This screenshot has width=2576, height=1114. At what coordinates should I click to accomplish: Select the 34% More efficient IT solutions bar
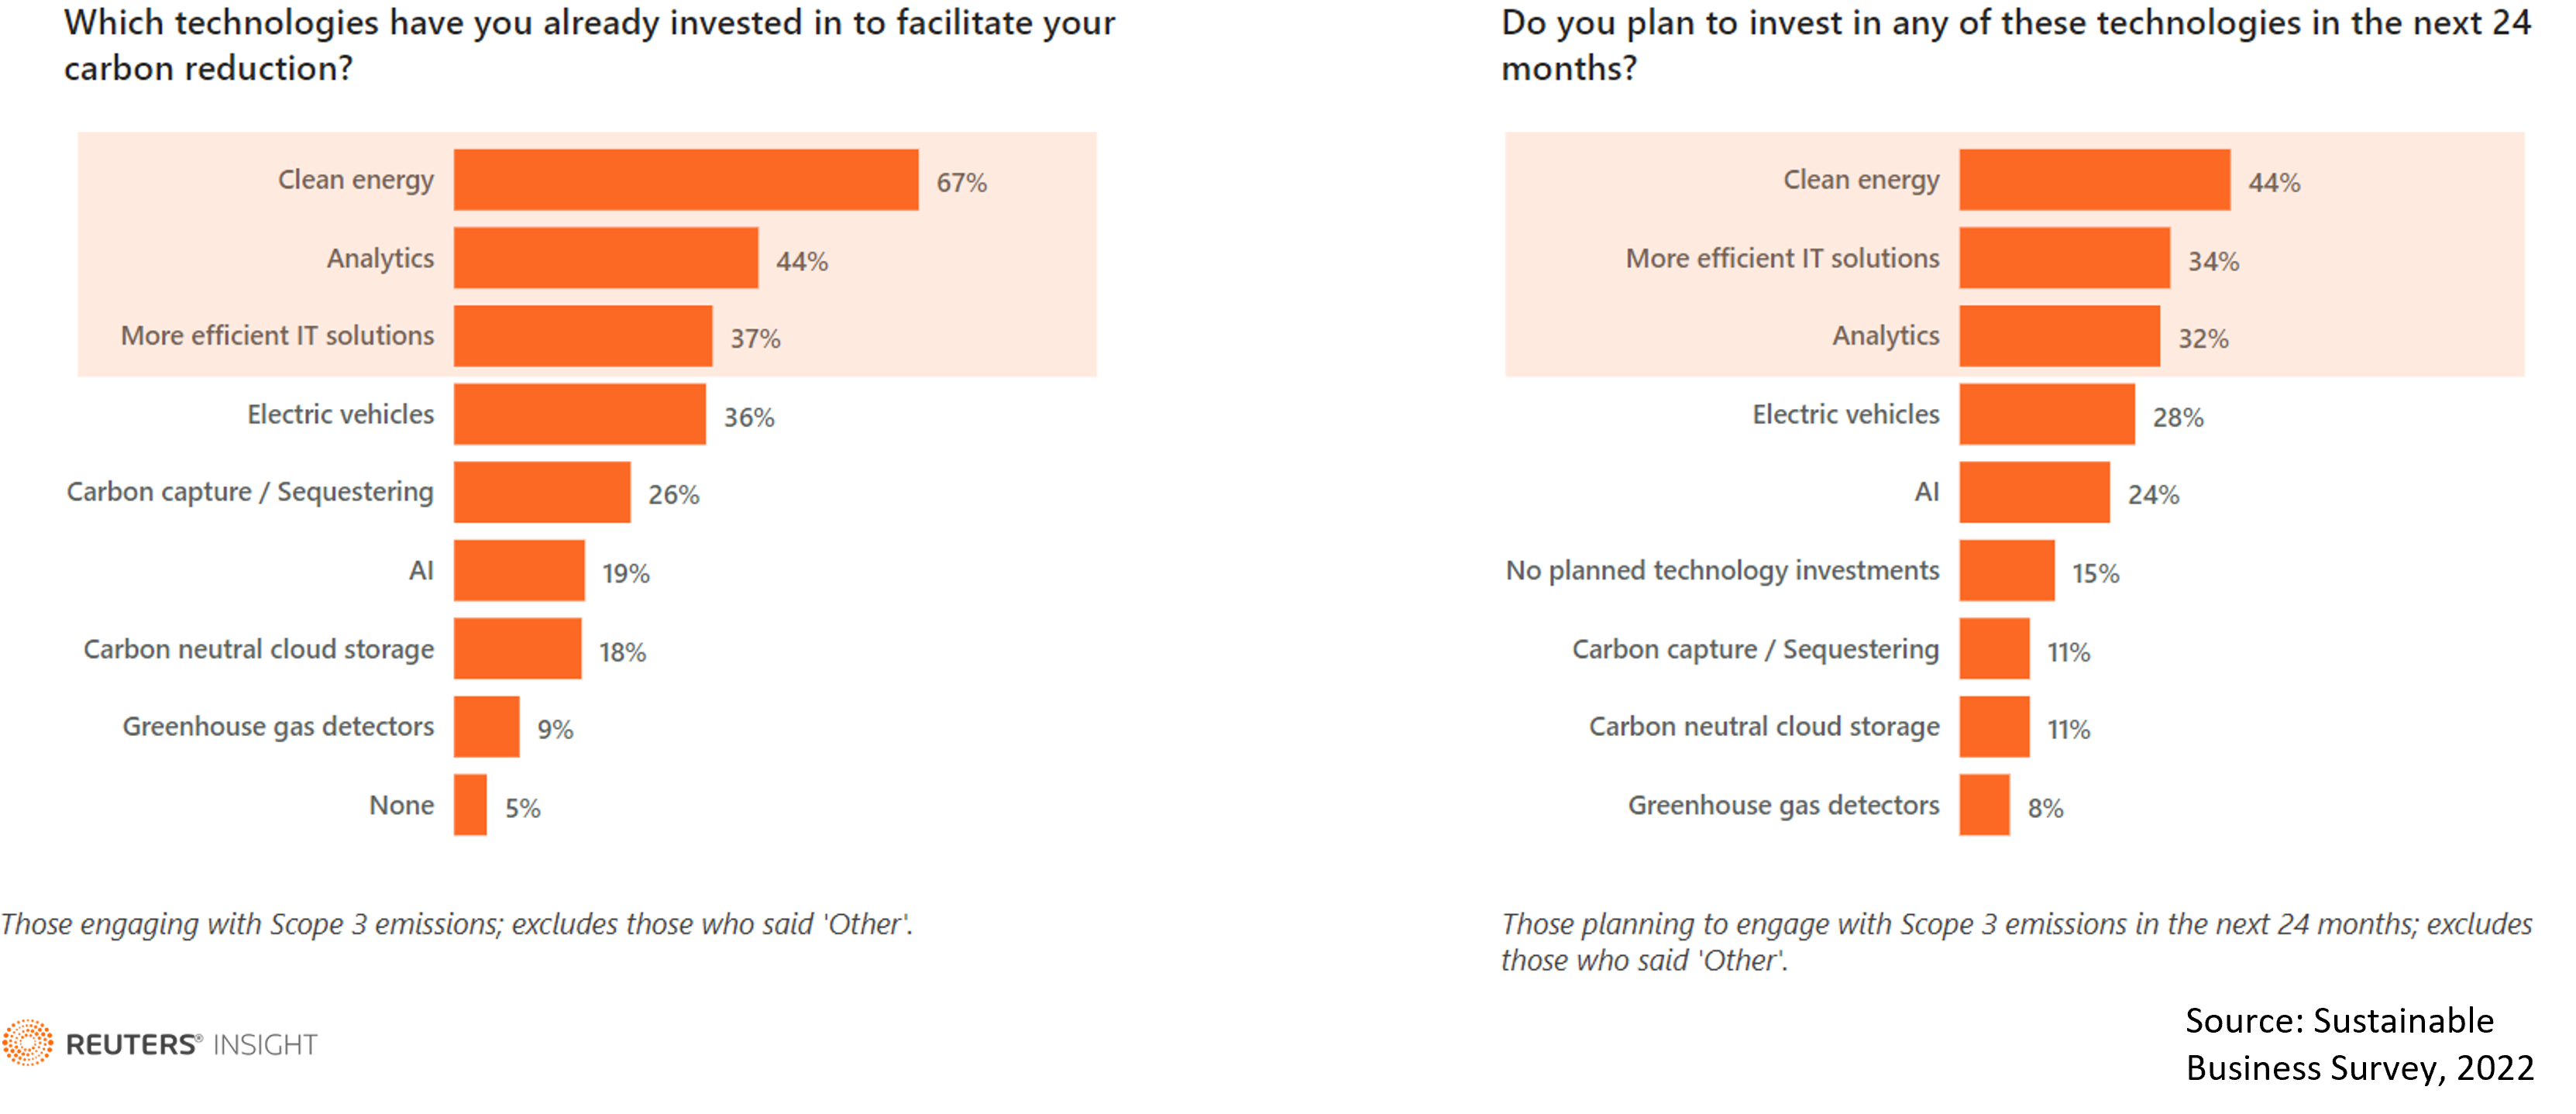point(2064,258)
